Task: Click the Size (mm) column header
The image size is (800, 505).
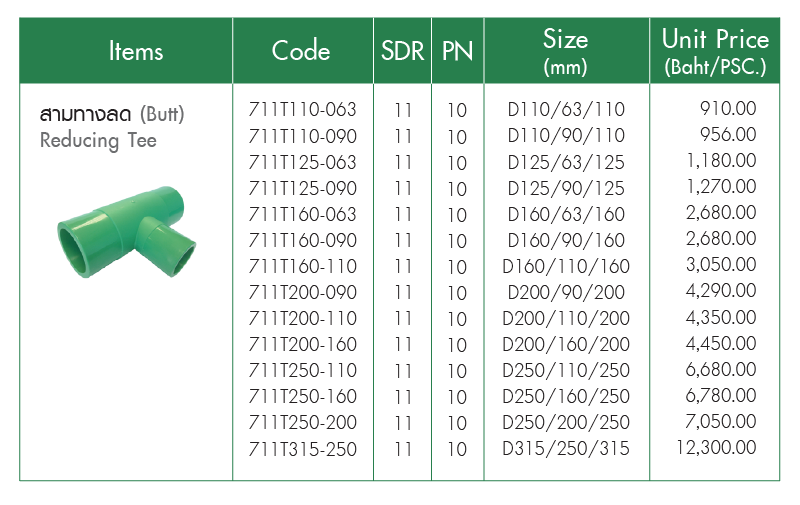Action: tap(566, 52)
